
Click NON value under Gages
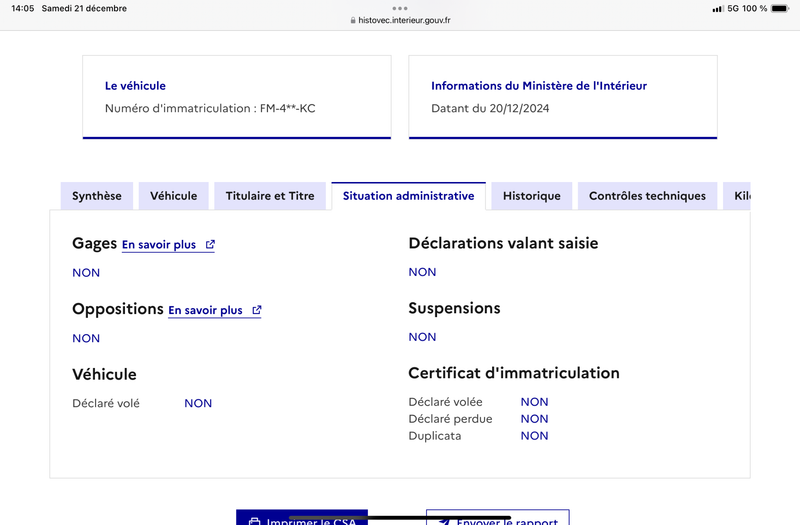pyautogui.click(x=86, y=272)
